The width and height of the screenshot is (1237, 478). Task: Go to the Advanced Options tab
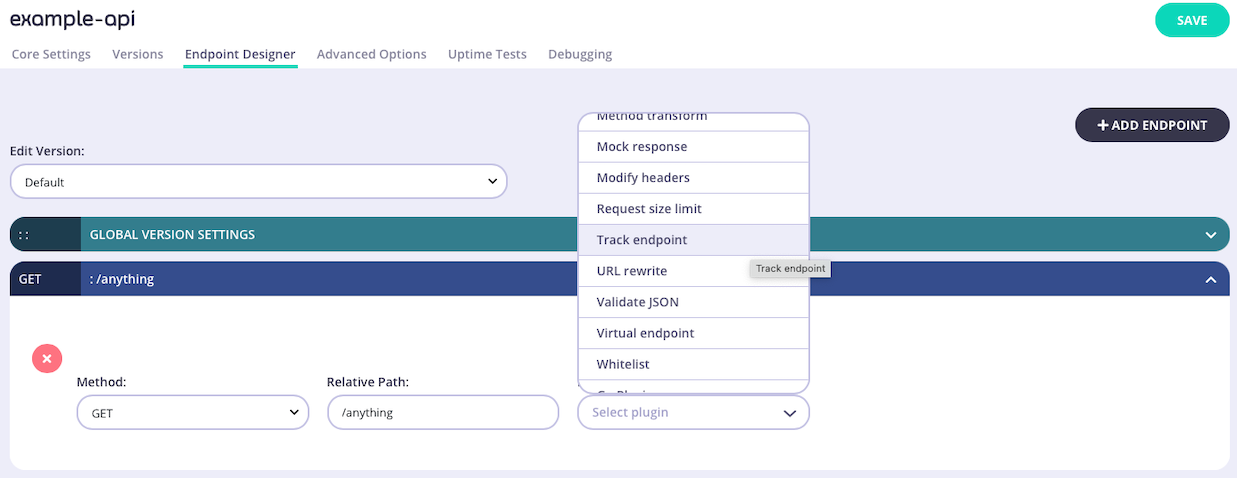click(x=371, y=54)
